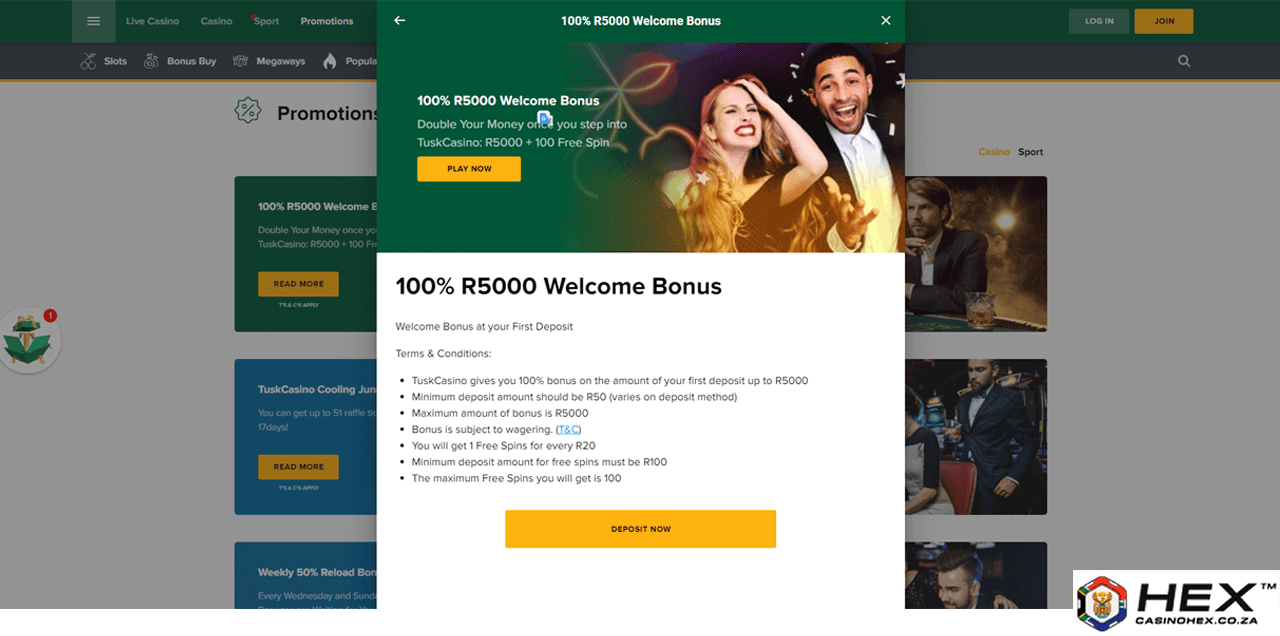The width and height of the screenshot is (1280, 636).
Task: Click READ MORE on the Welcome Bonus card
Action: (298, 284)
